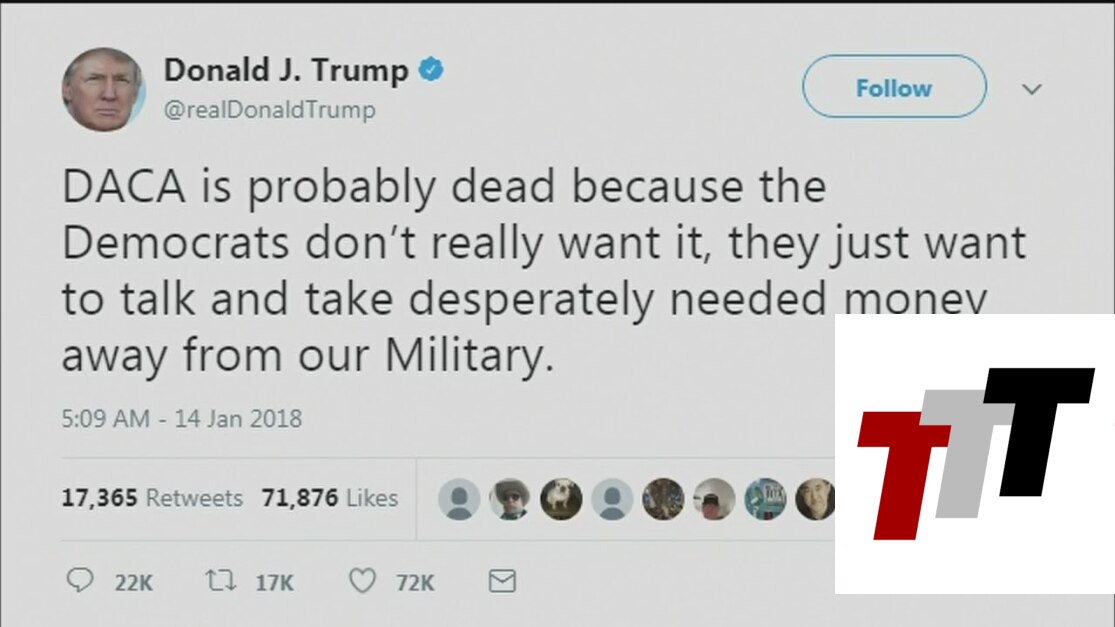The width and height of the screenshot is (1115, 627).
Task: Click the liker avatar showing a dog
Action: click(561, 498)
